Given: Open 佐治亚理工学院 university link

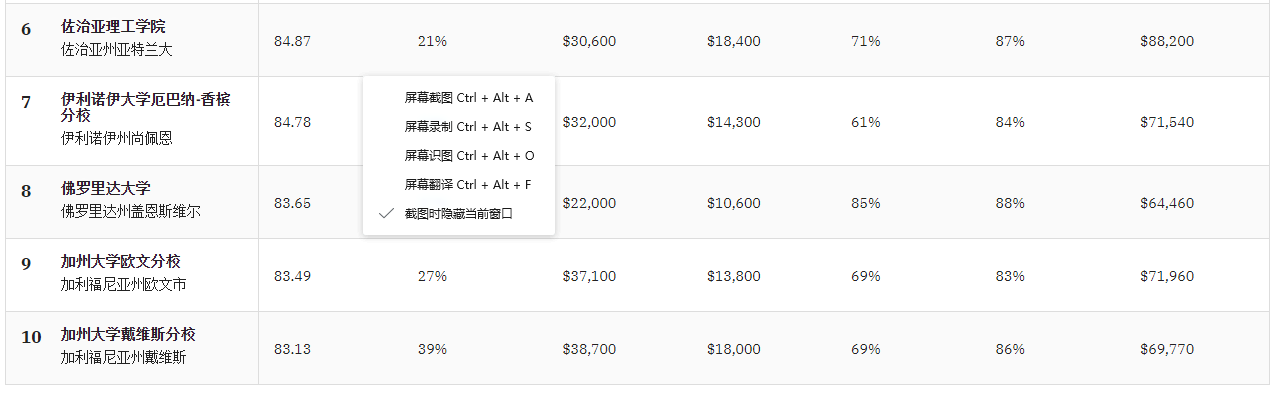Looking at the screenshot, I should [x=113, y=27].
